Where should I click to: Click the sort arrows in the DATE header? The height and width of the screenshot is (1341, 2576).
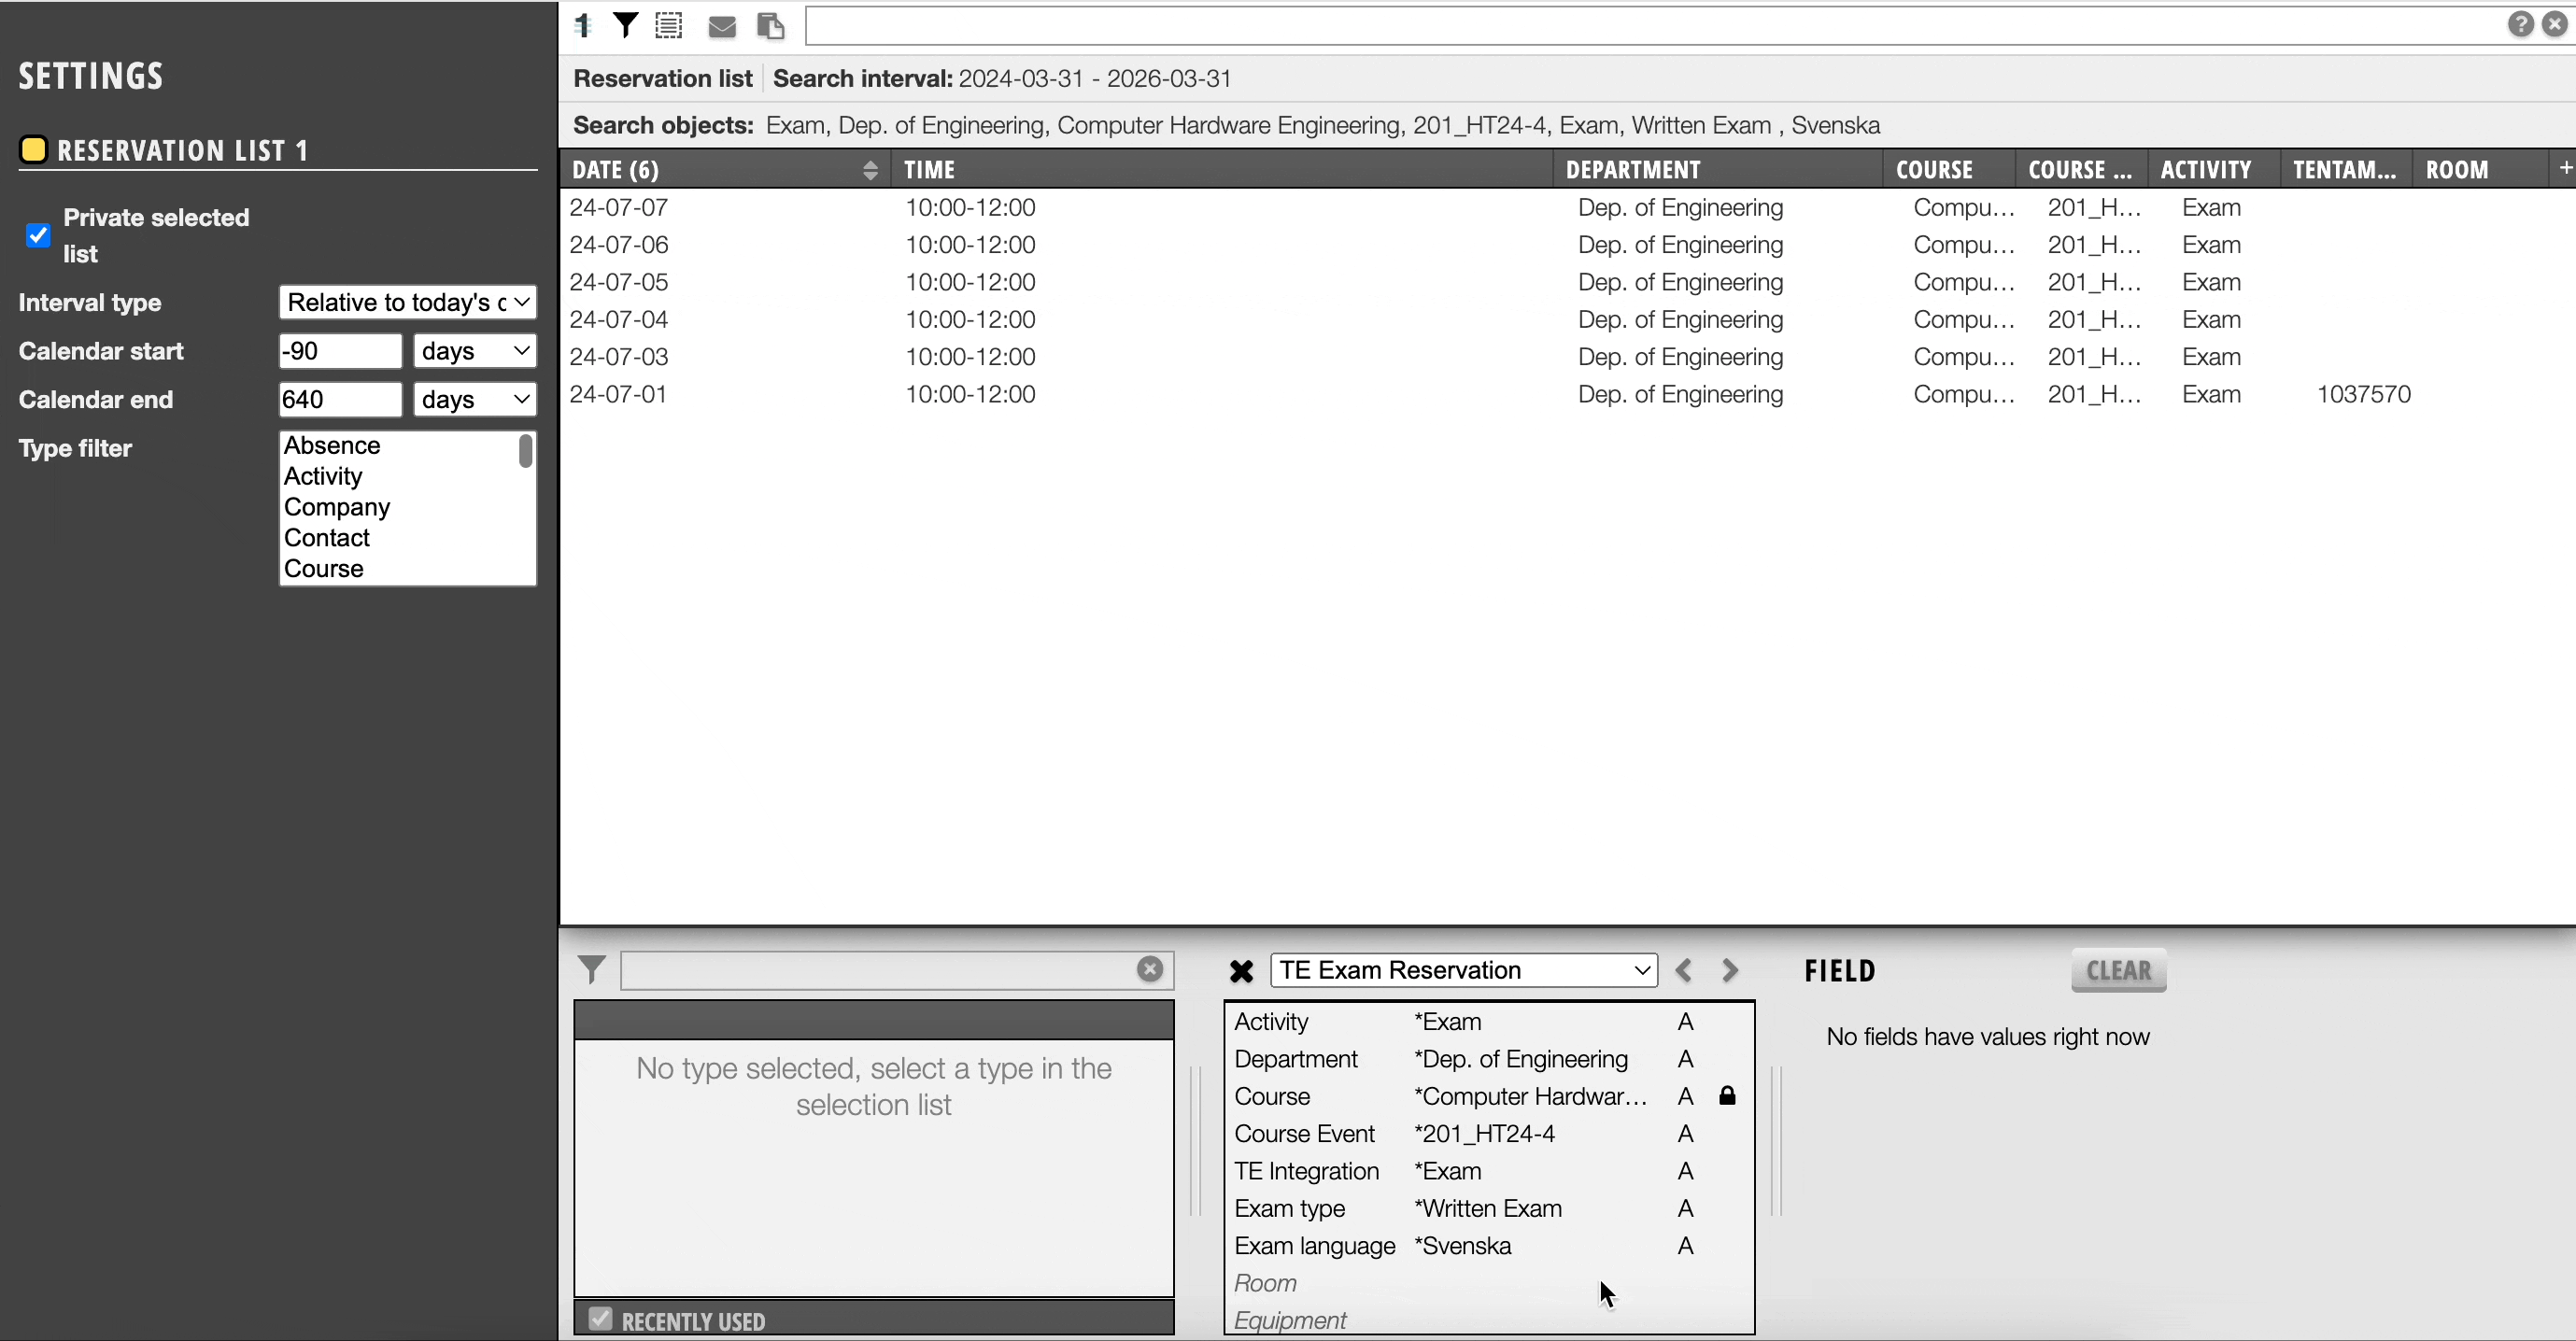870,170
